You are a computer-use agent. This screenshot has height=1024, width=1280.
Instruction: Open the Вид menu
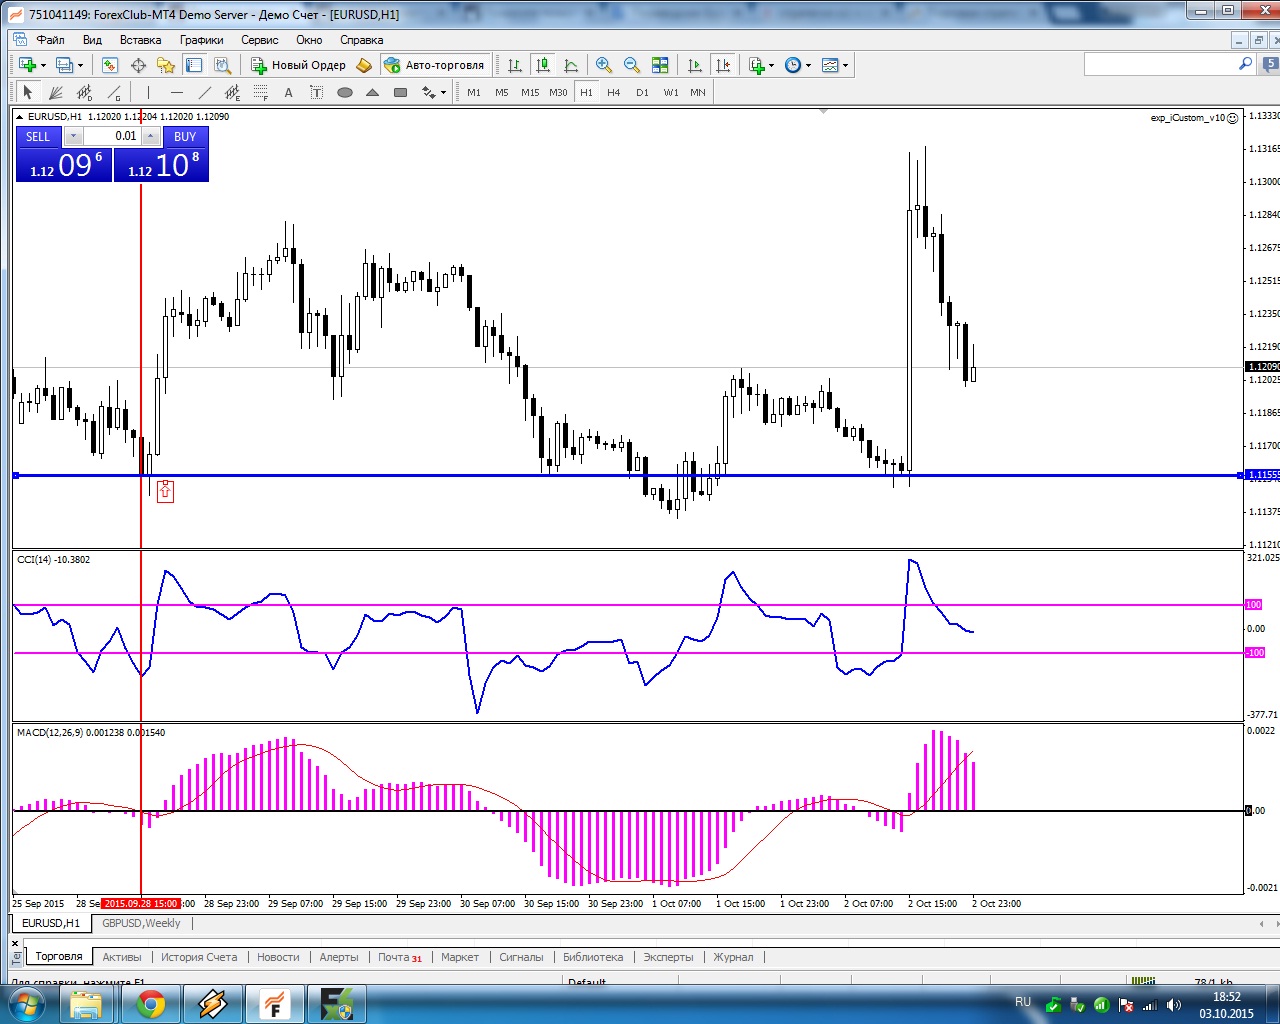92,40
